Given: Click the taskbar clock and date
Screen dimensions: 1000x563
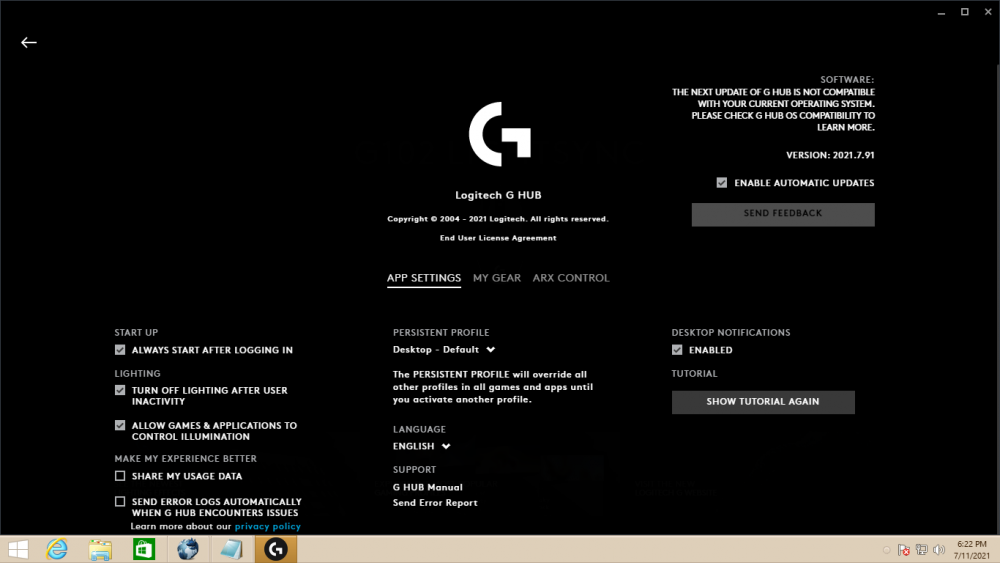Looking at the screenshot, I should click(970, 549).
